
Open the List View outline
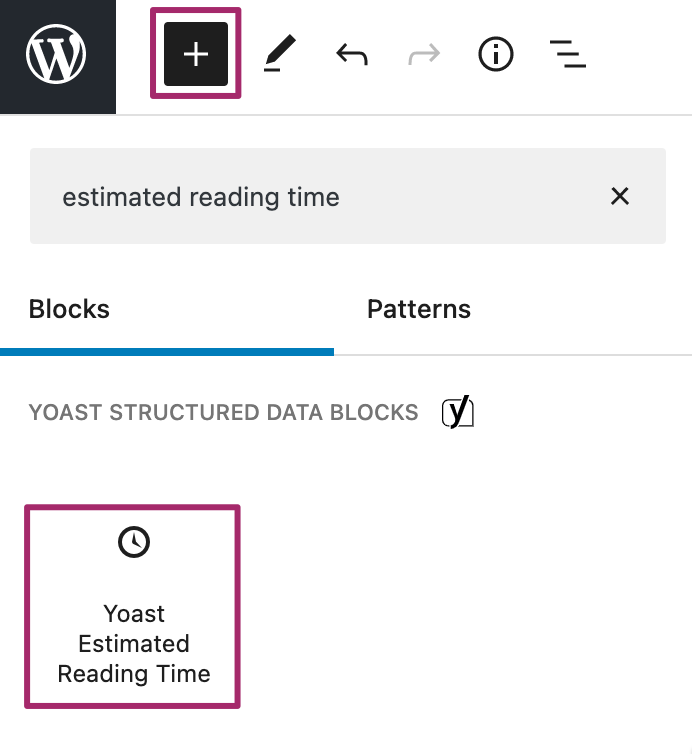[567, 56]
